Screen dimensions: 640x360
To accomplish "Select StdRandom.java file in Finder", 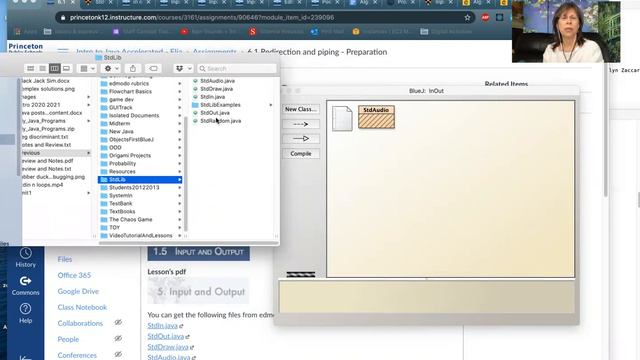I will [220, 121].
